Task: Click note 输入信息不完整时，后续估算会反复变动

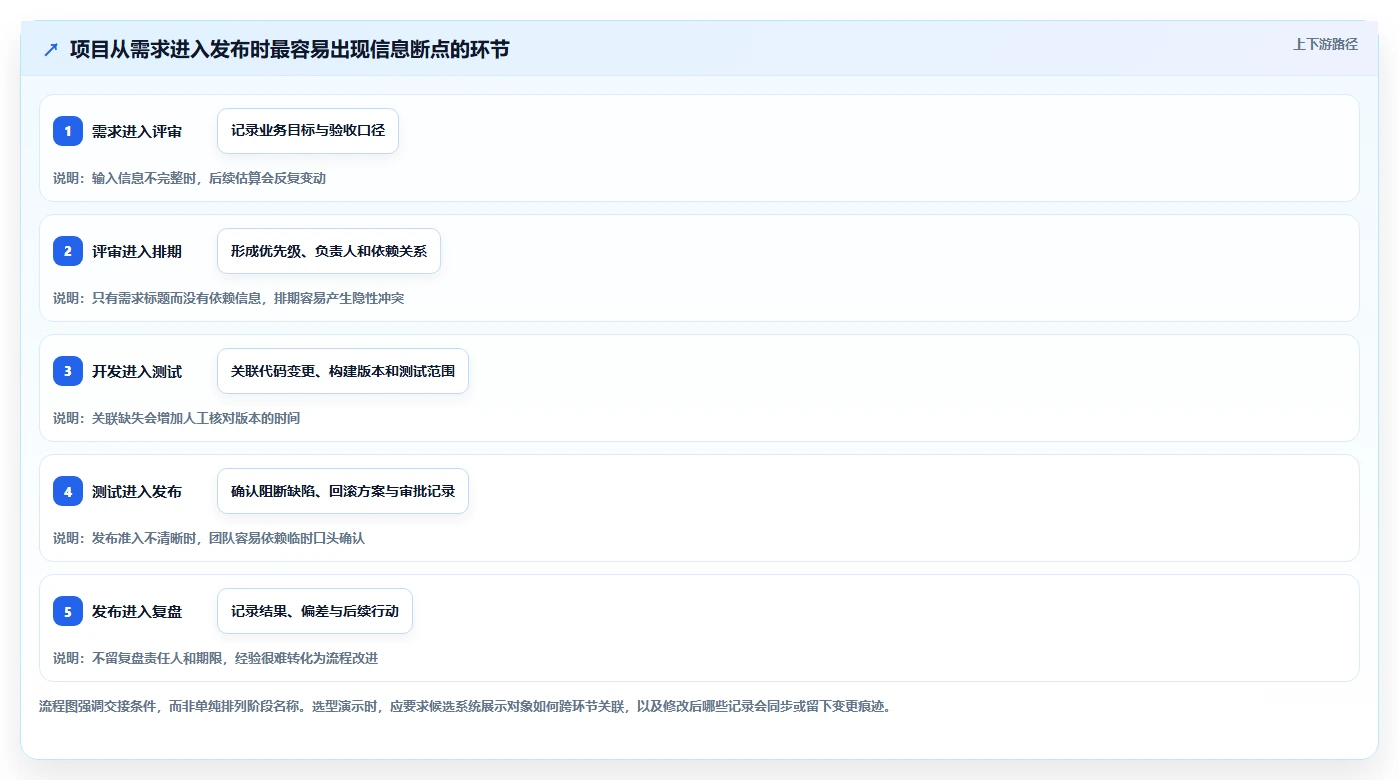Action: [x=190, y=178]
